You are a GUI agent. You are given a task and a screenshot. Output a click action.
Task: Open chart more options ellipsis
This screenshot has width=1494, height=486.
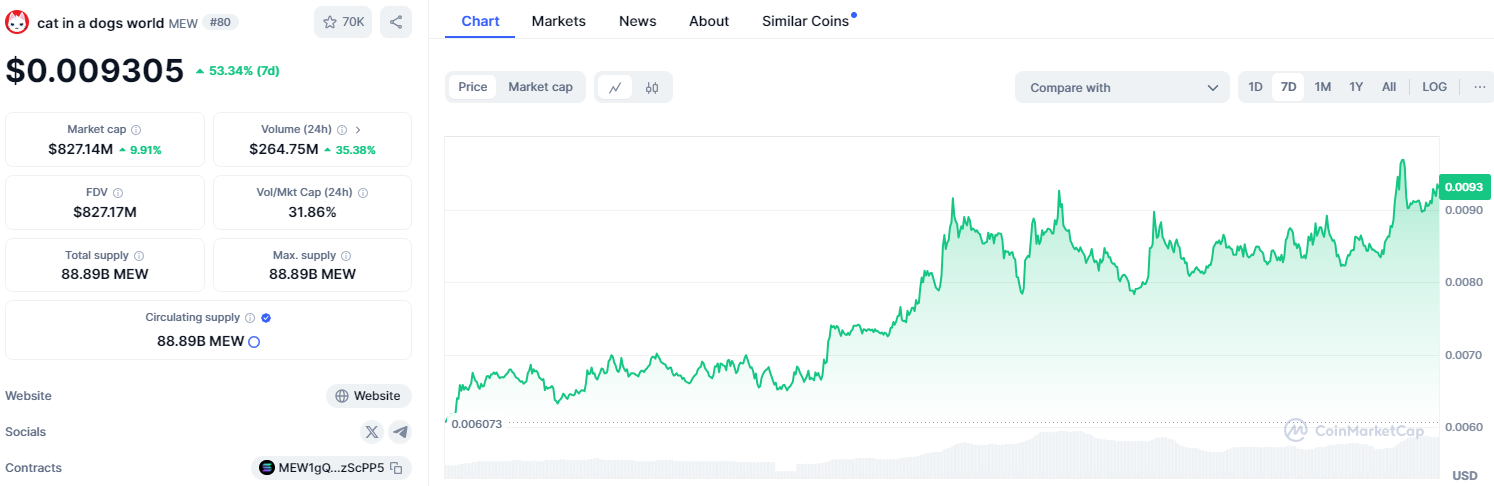1480,87
